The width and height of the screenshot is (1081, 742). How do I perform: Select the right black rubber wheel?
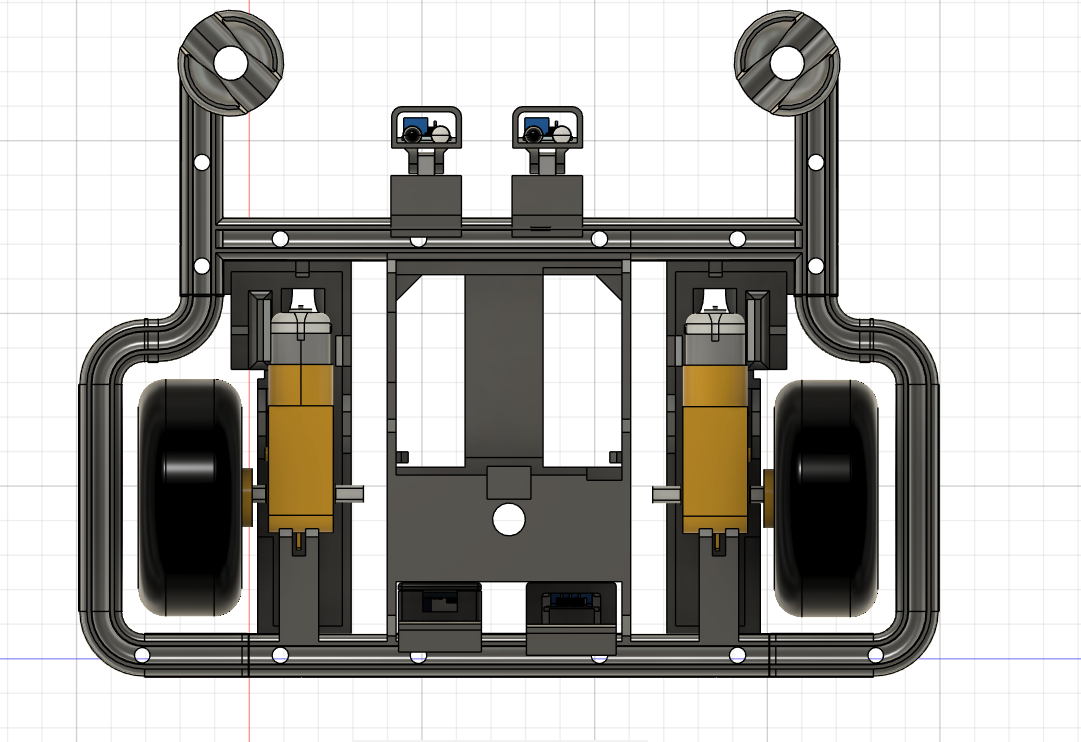[x=825, y=495]
